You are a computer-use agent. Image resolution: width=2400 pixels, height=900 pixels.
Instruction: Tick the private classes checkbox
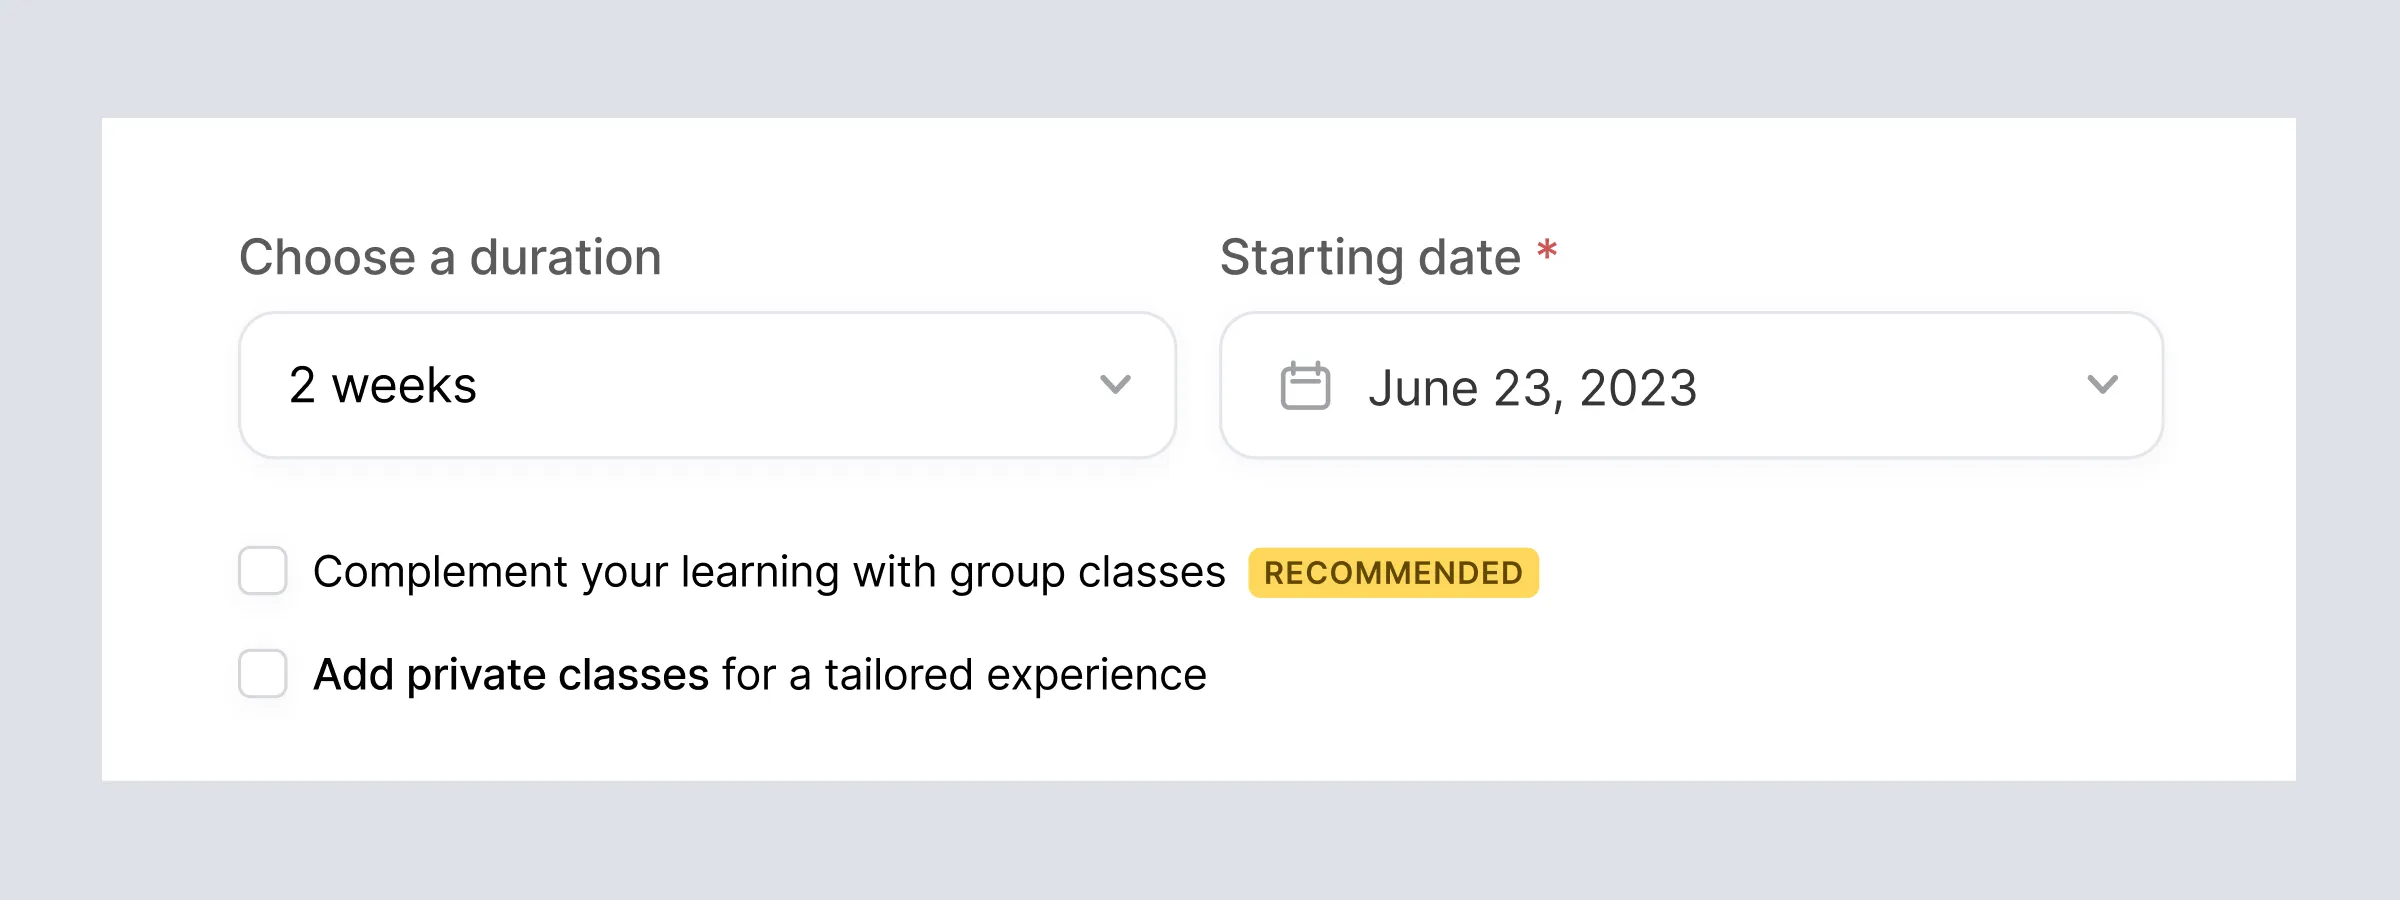263,674
